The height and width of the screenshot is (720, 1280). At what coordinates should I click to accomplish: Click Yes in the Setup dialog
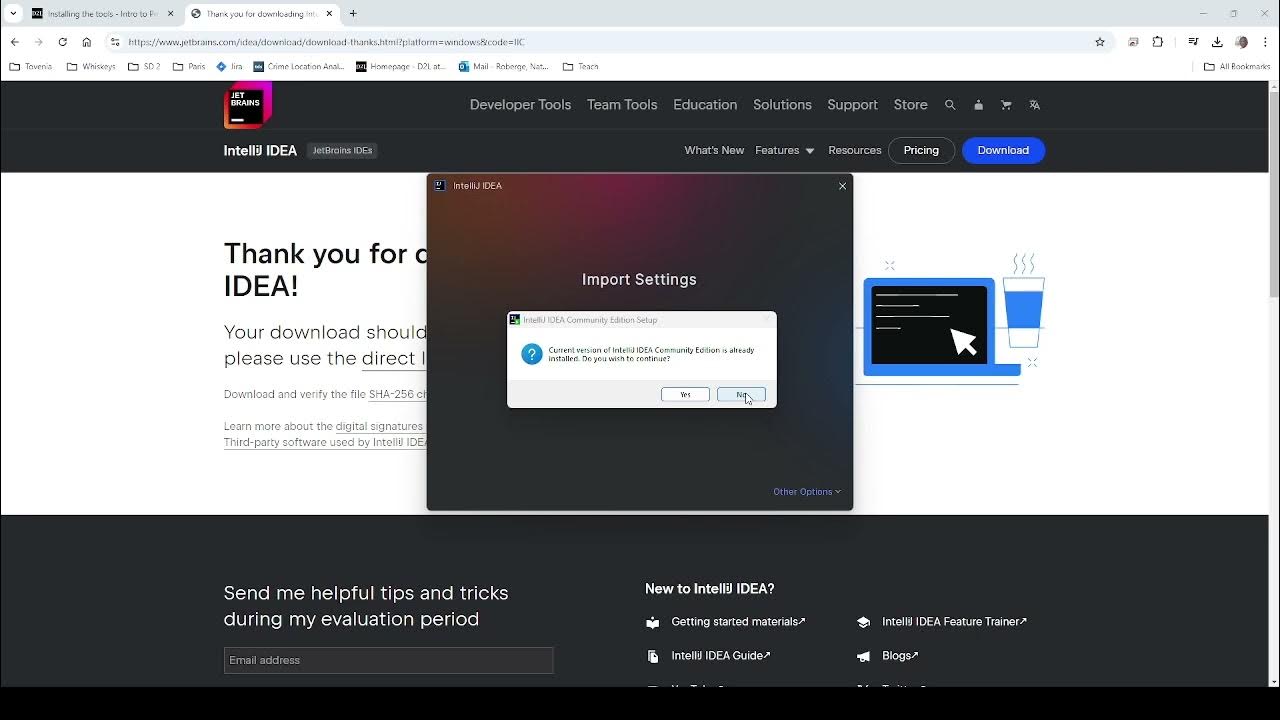coord(685,395)
